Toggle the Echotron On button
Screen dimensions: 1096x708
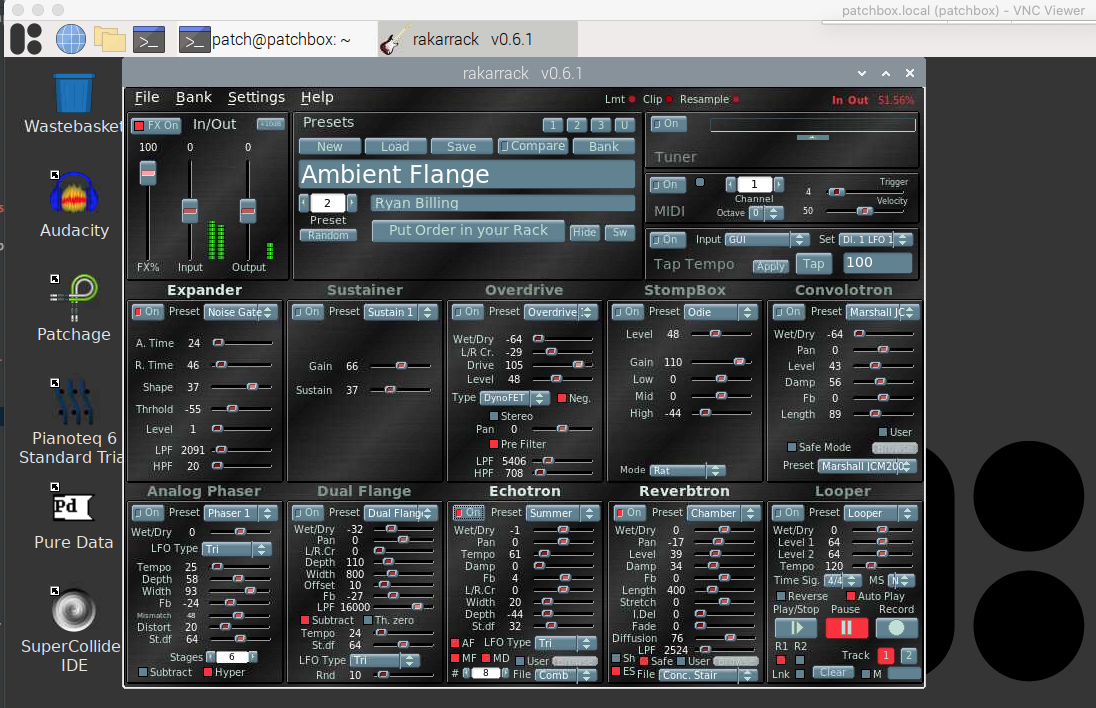pos(468,513)
